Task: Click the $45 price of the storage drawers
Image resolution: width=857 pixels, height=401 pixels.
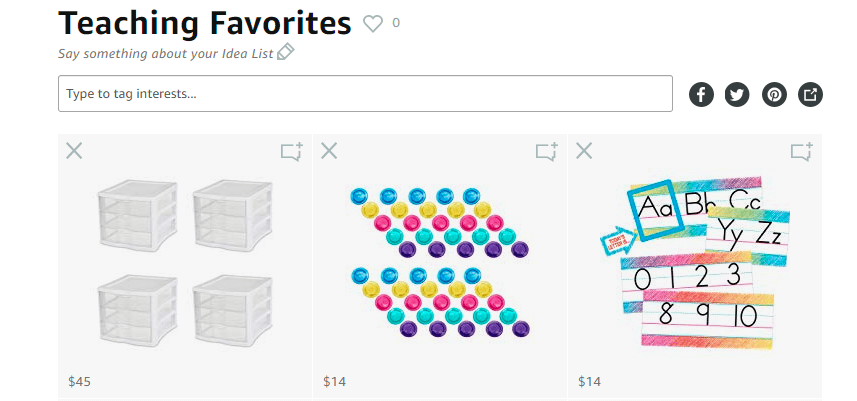Action: pyautogui.click(x=78, y=381)
